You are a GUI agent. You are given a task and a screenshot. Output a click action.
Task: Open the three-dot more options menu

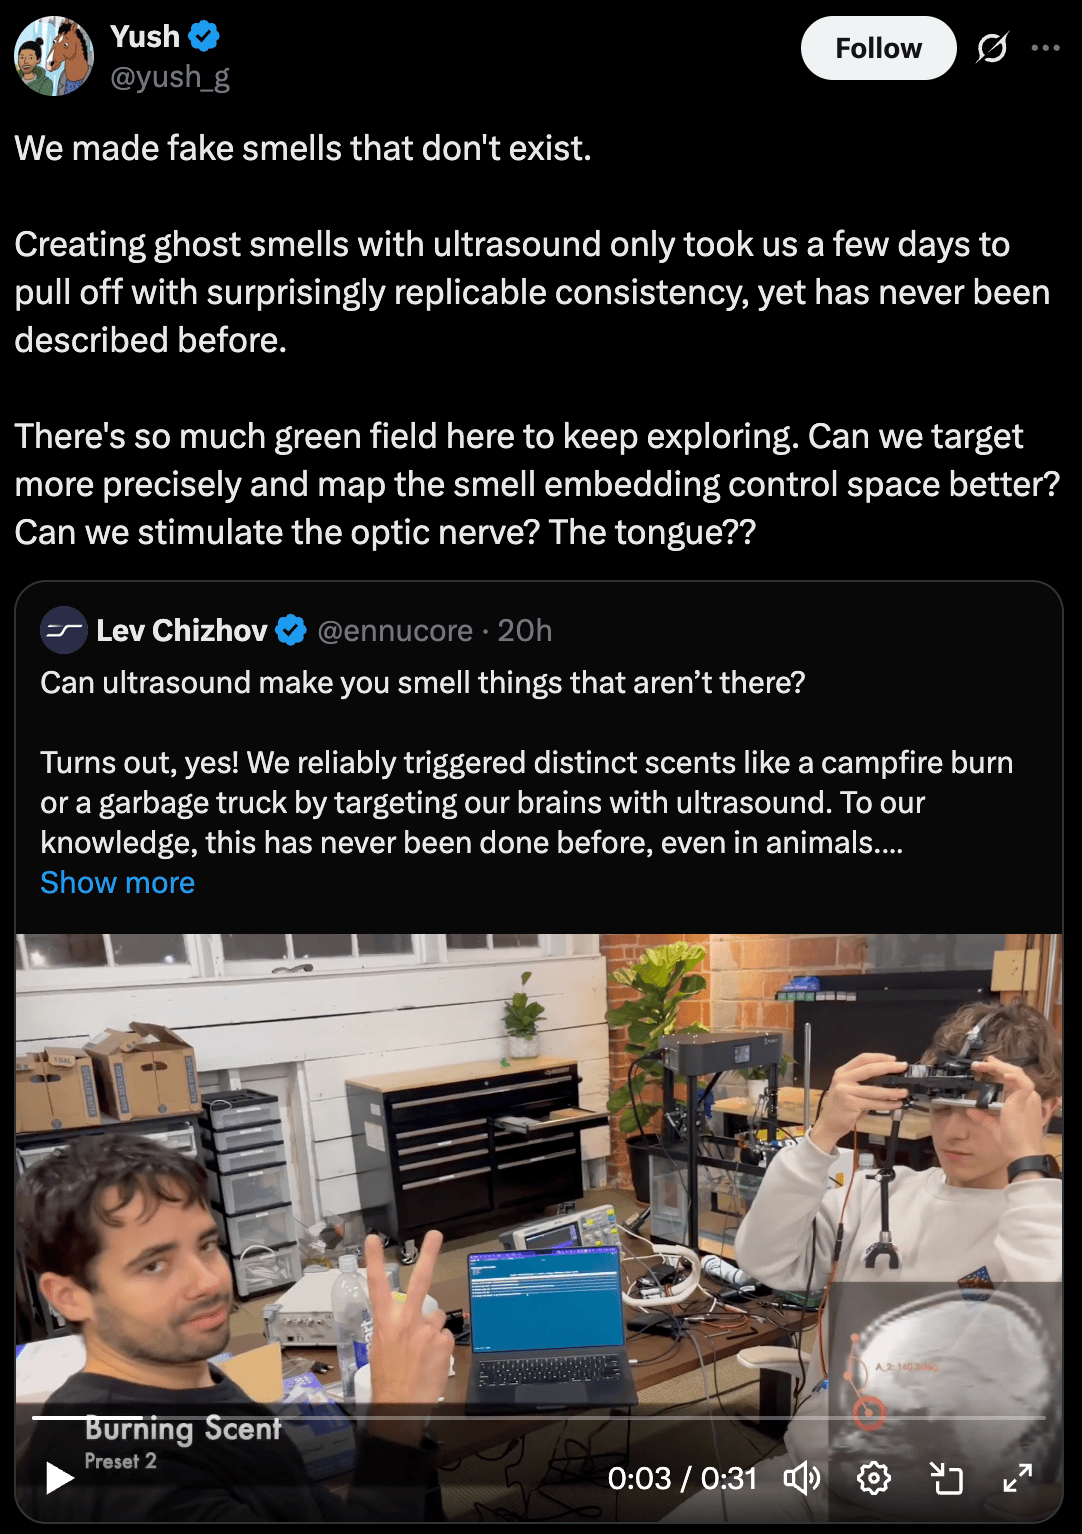[x=1045, y=48]
